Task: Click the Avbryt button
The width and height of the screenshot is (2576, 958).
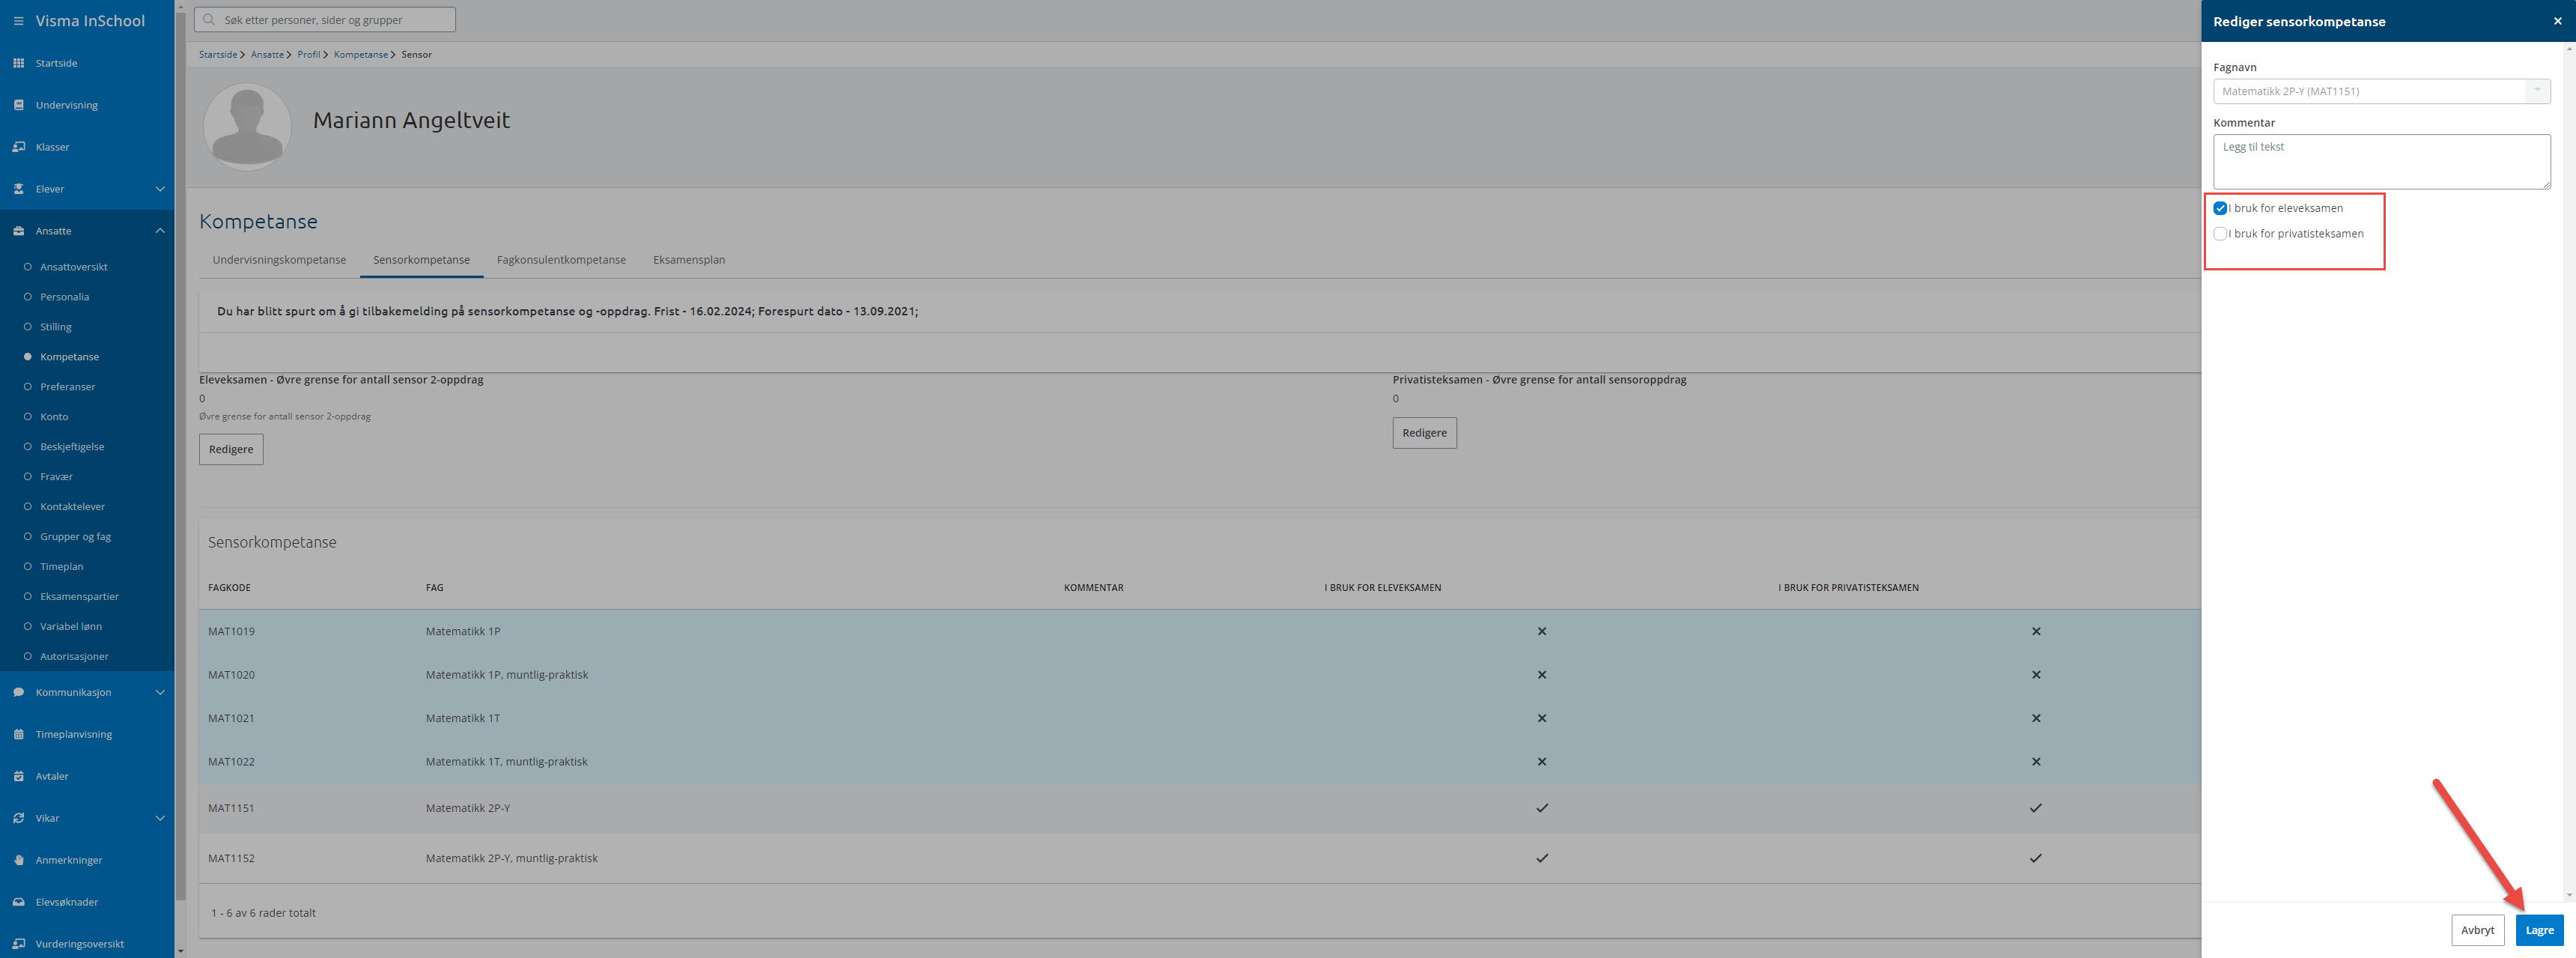Action: (2477, 930)
